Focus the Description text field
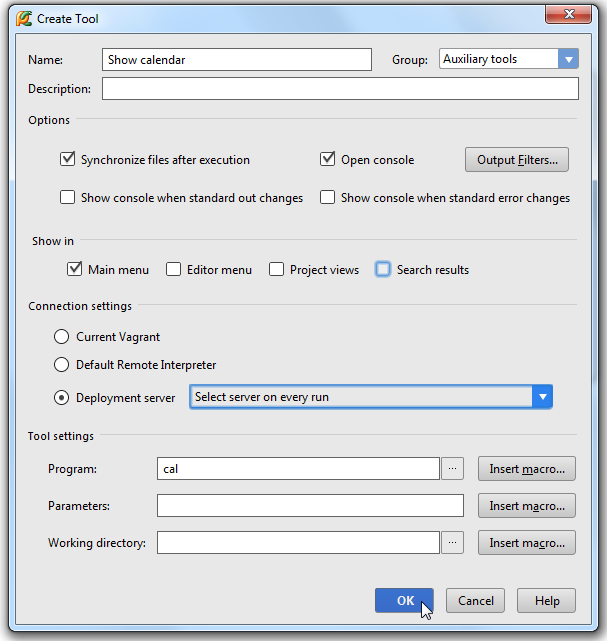607x641 pixels. tap(340, 88)
